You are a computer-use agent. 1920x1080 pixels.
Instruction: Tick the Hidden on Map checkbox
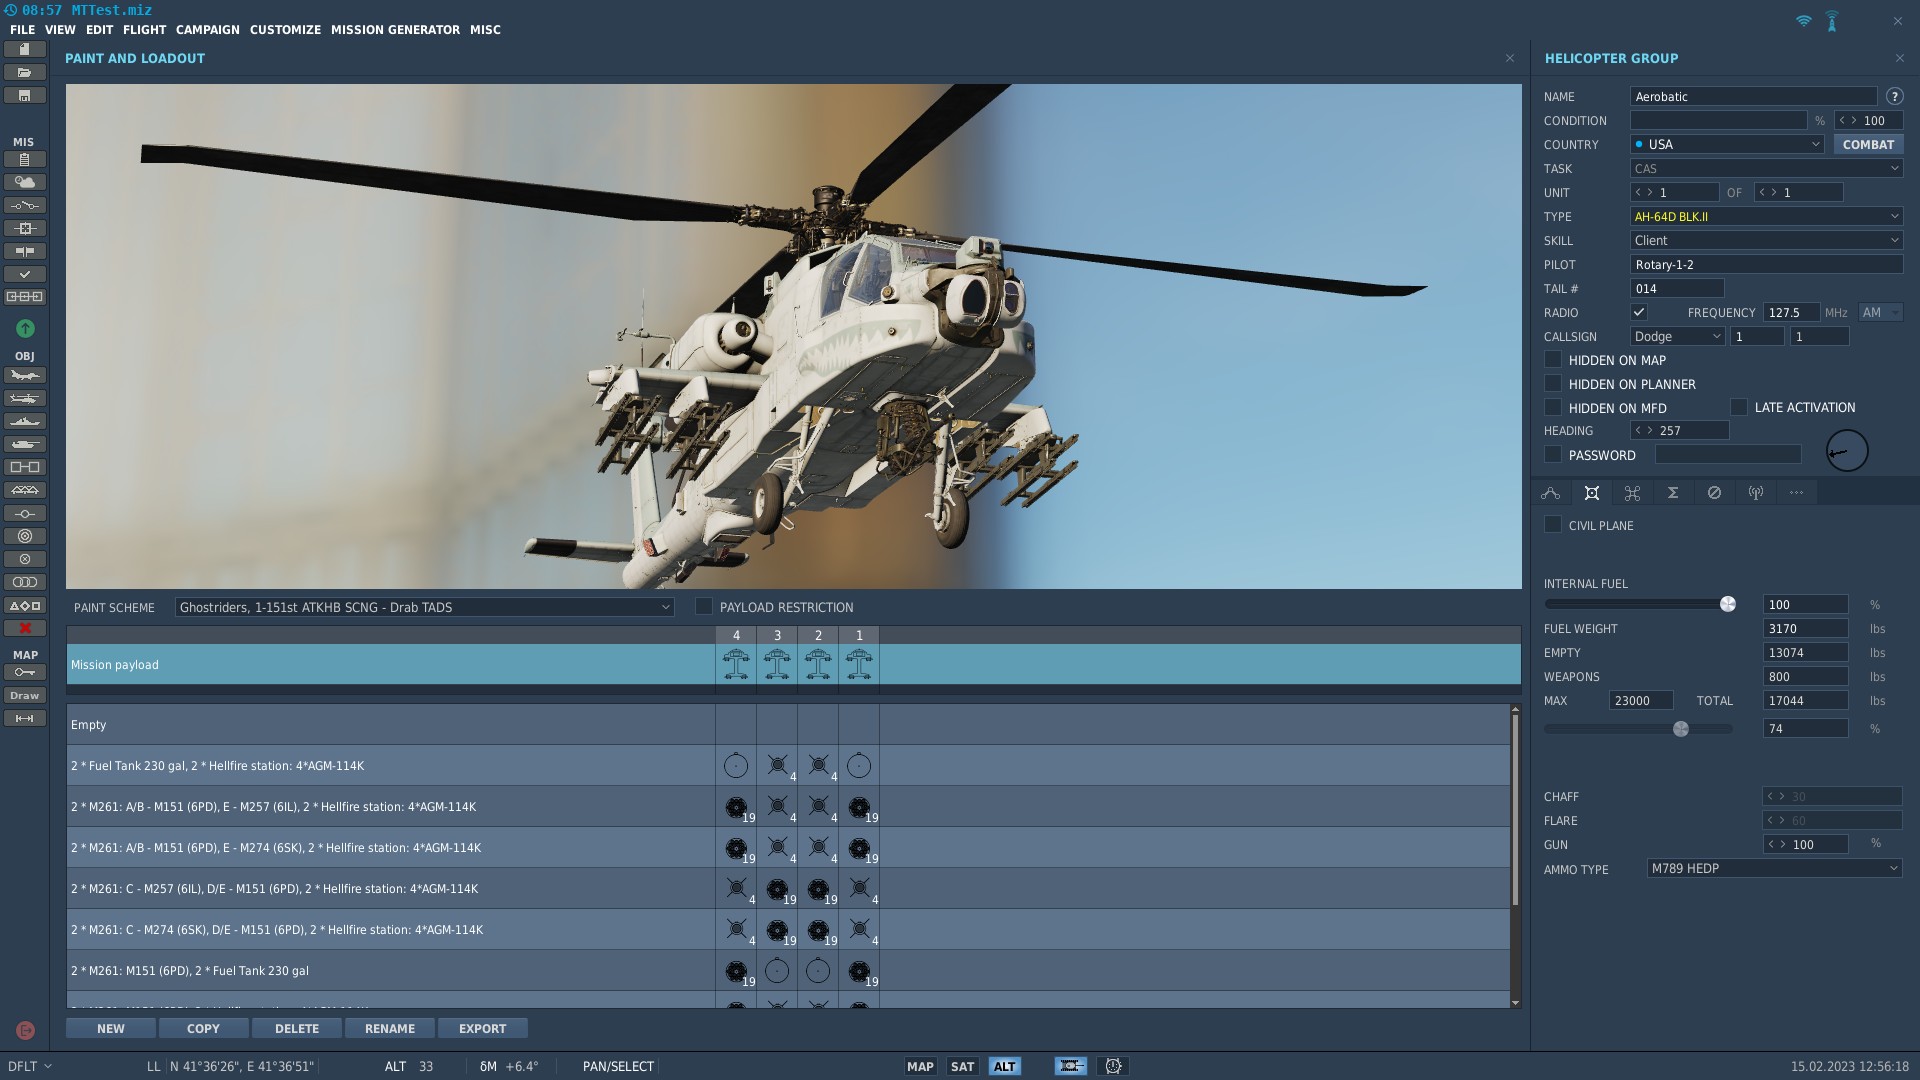coord(1553,360)
